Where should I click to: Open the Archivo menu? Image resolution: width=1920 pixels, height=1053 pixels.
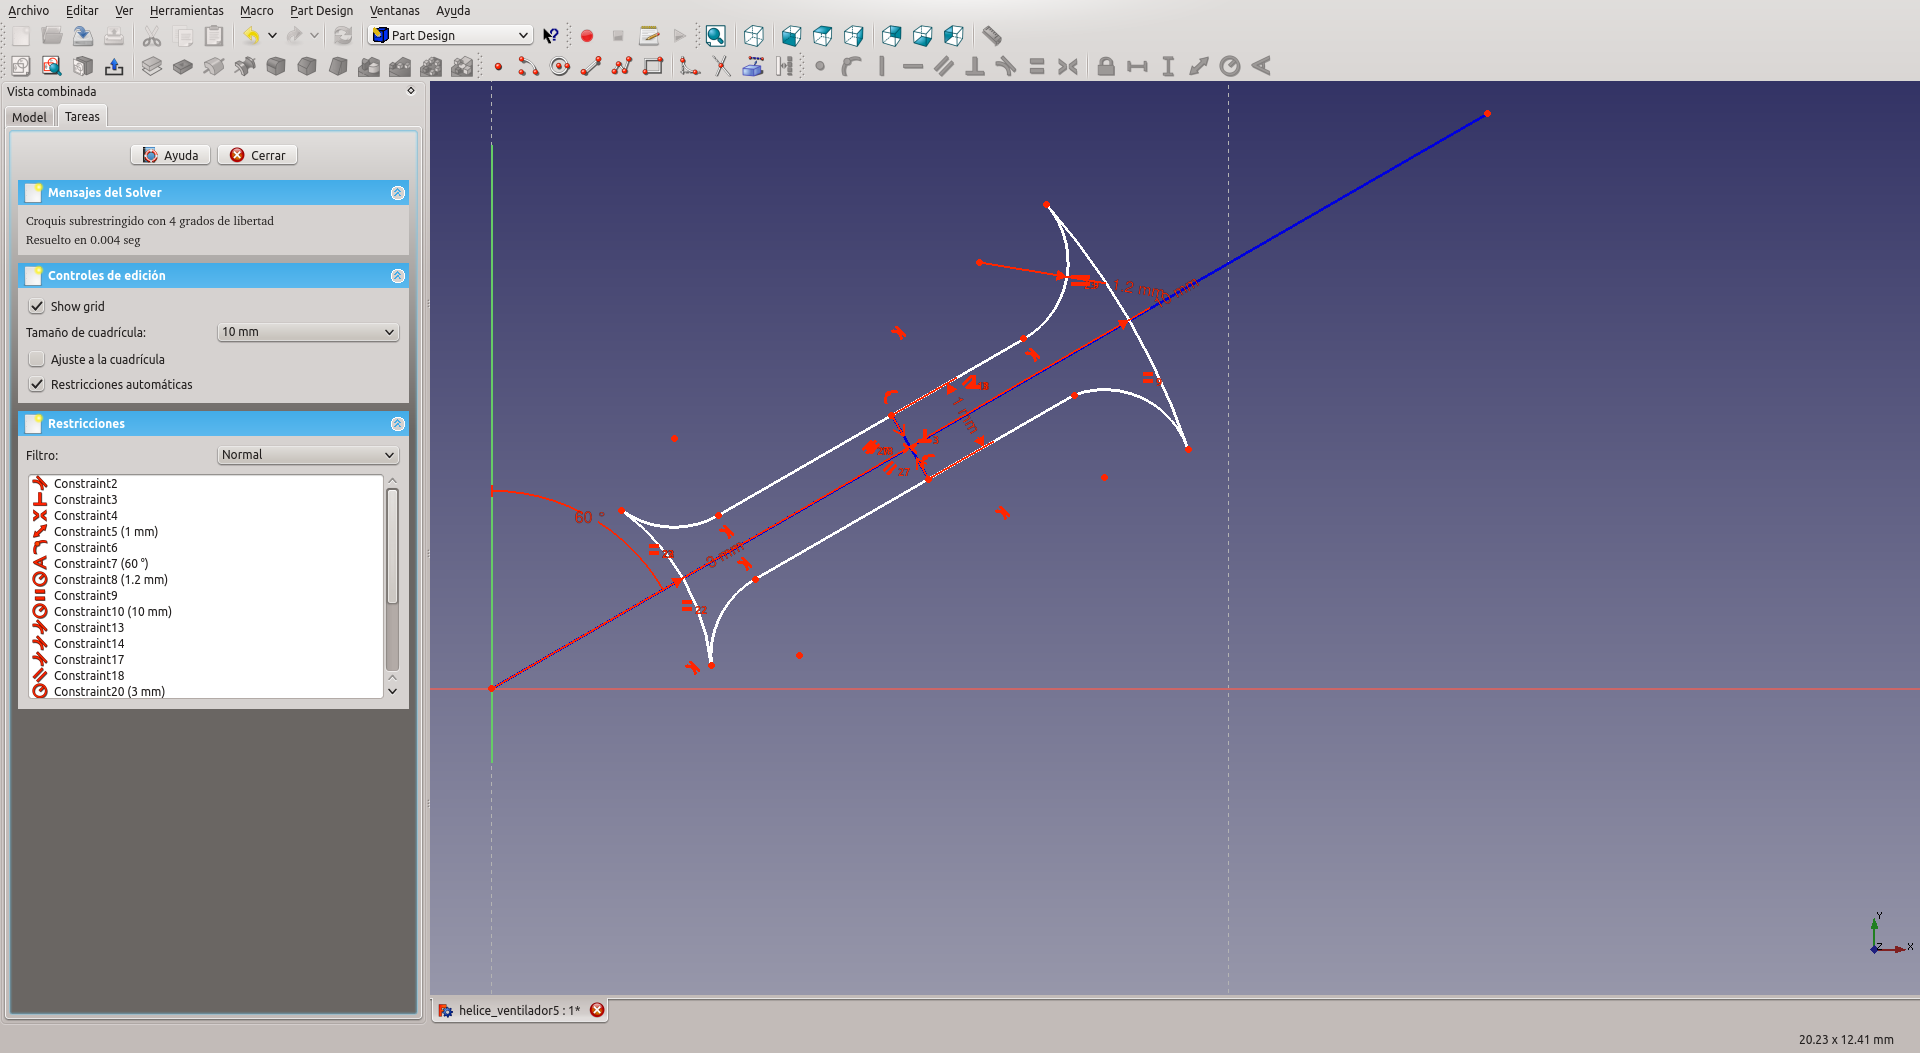pos(28,10)
